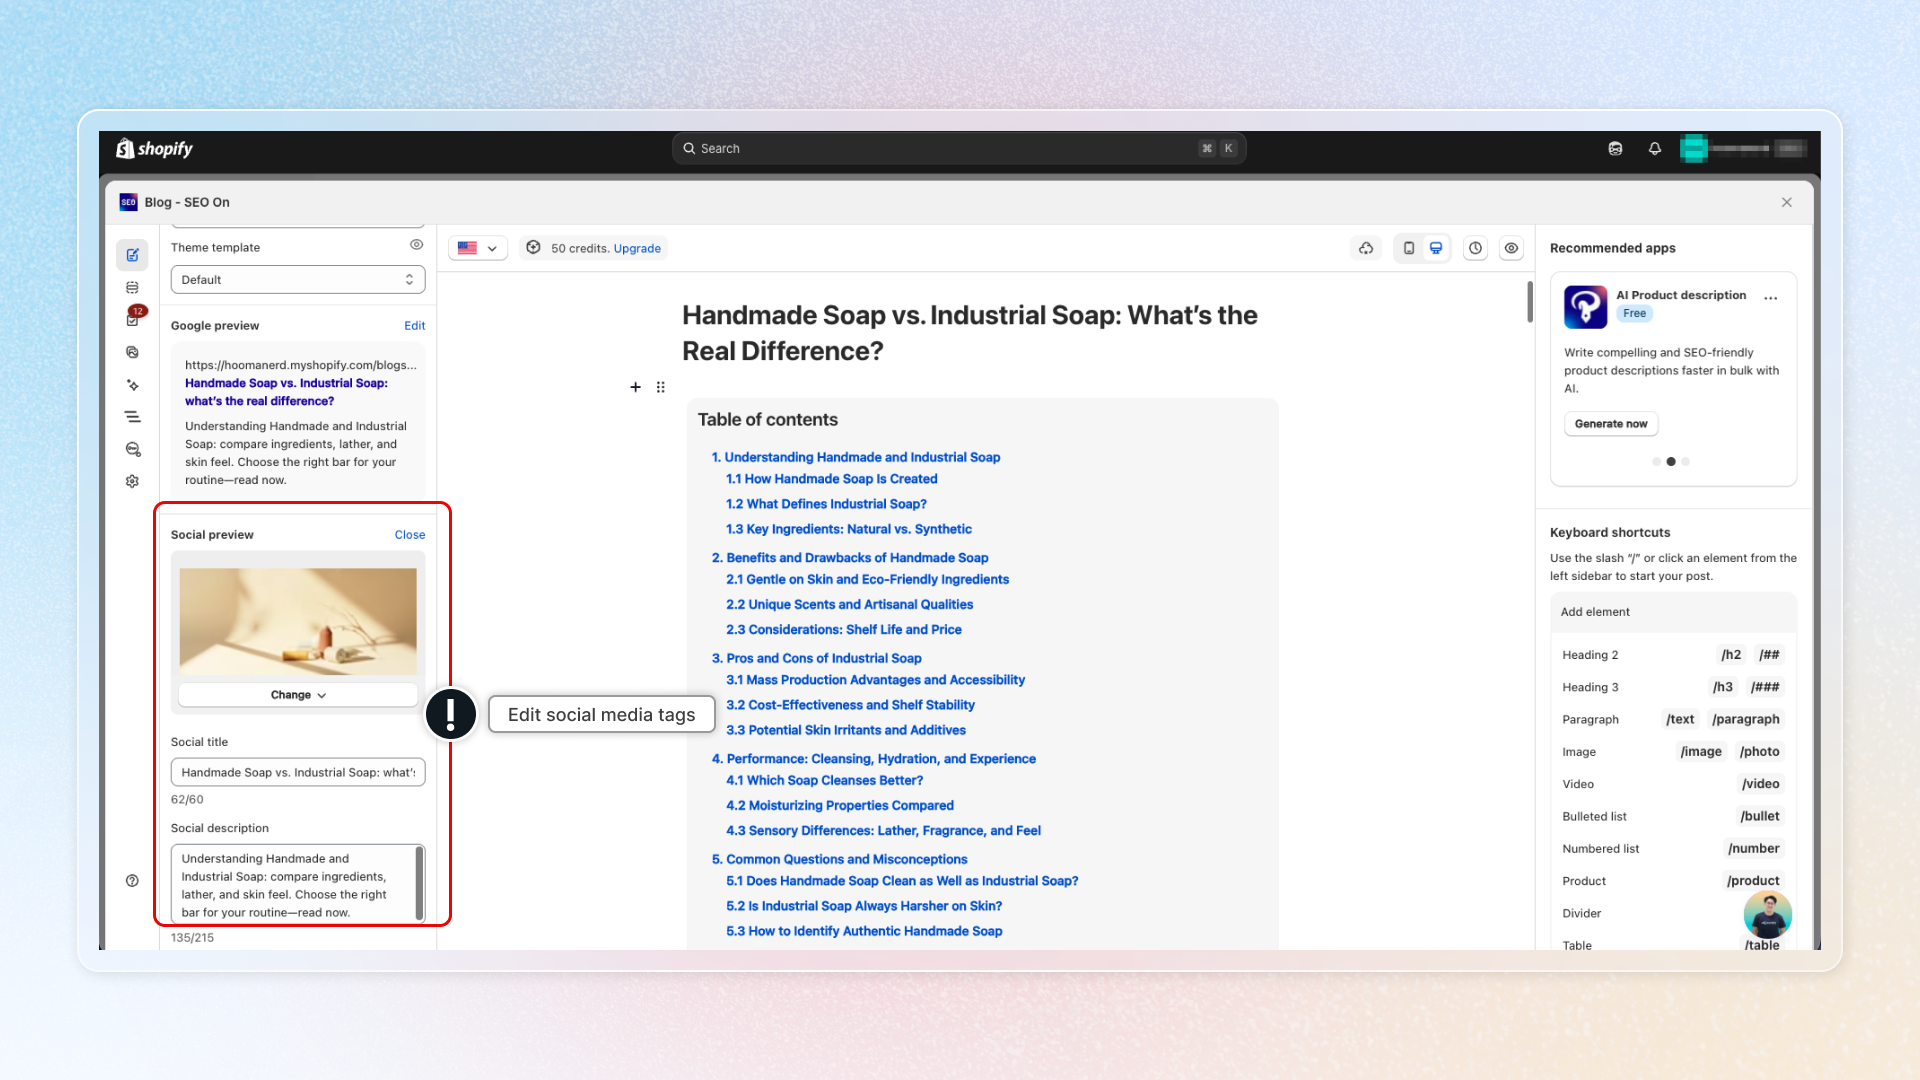Click the Shopify notification bell
The image size is (1920, 1080).
(1655, 148)
